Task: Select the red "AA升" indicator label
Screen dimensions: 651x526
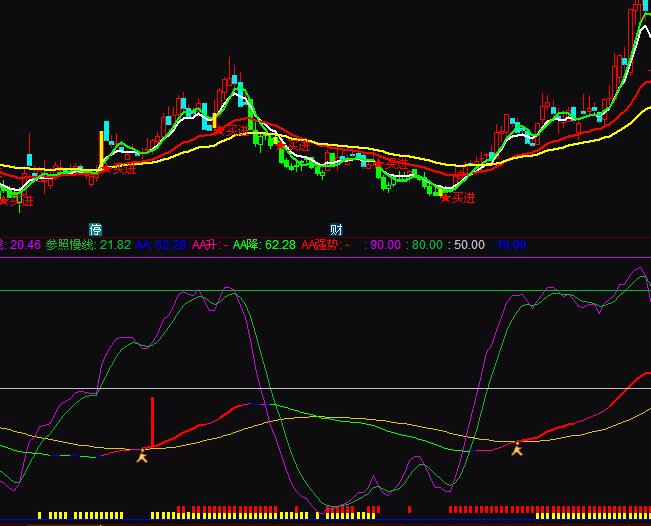Action: [210, 244]
